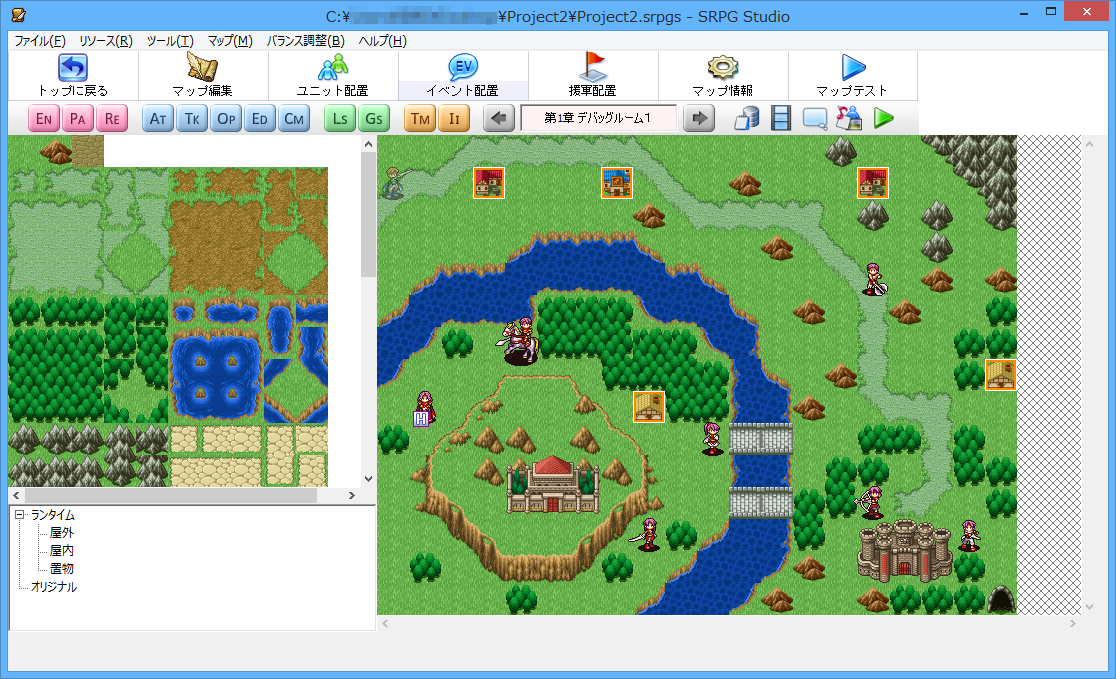Pick the brown mountain tile atop palette
Screen dimensions: 1116x679
tap(56, 151)
